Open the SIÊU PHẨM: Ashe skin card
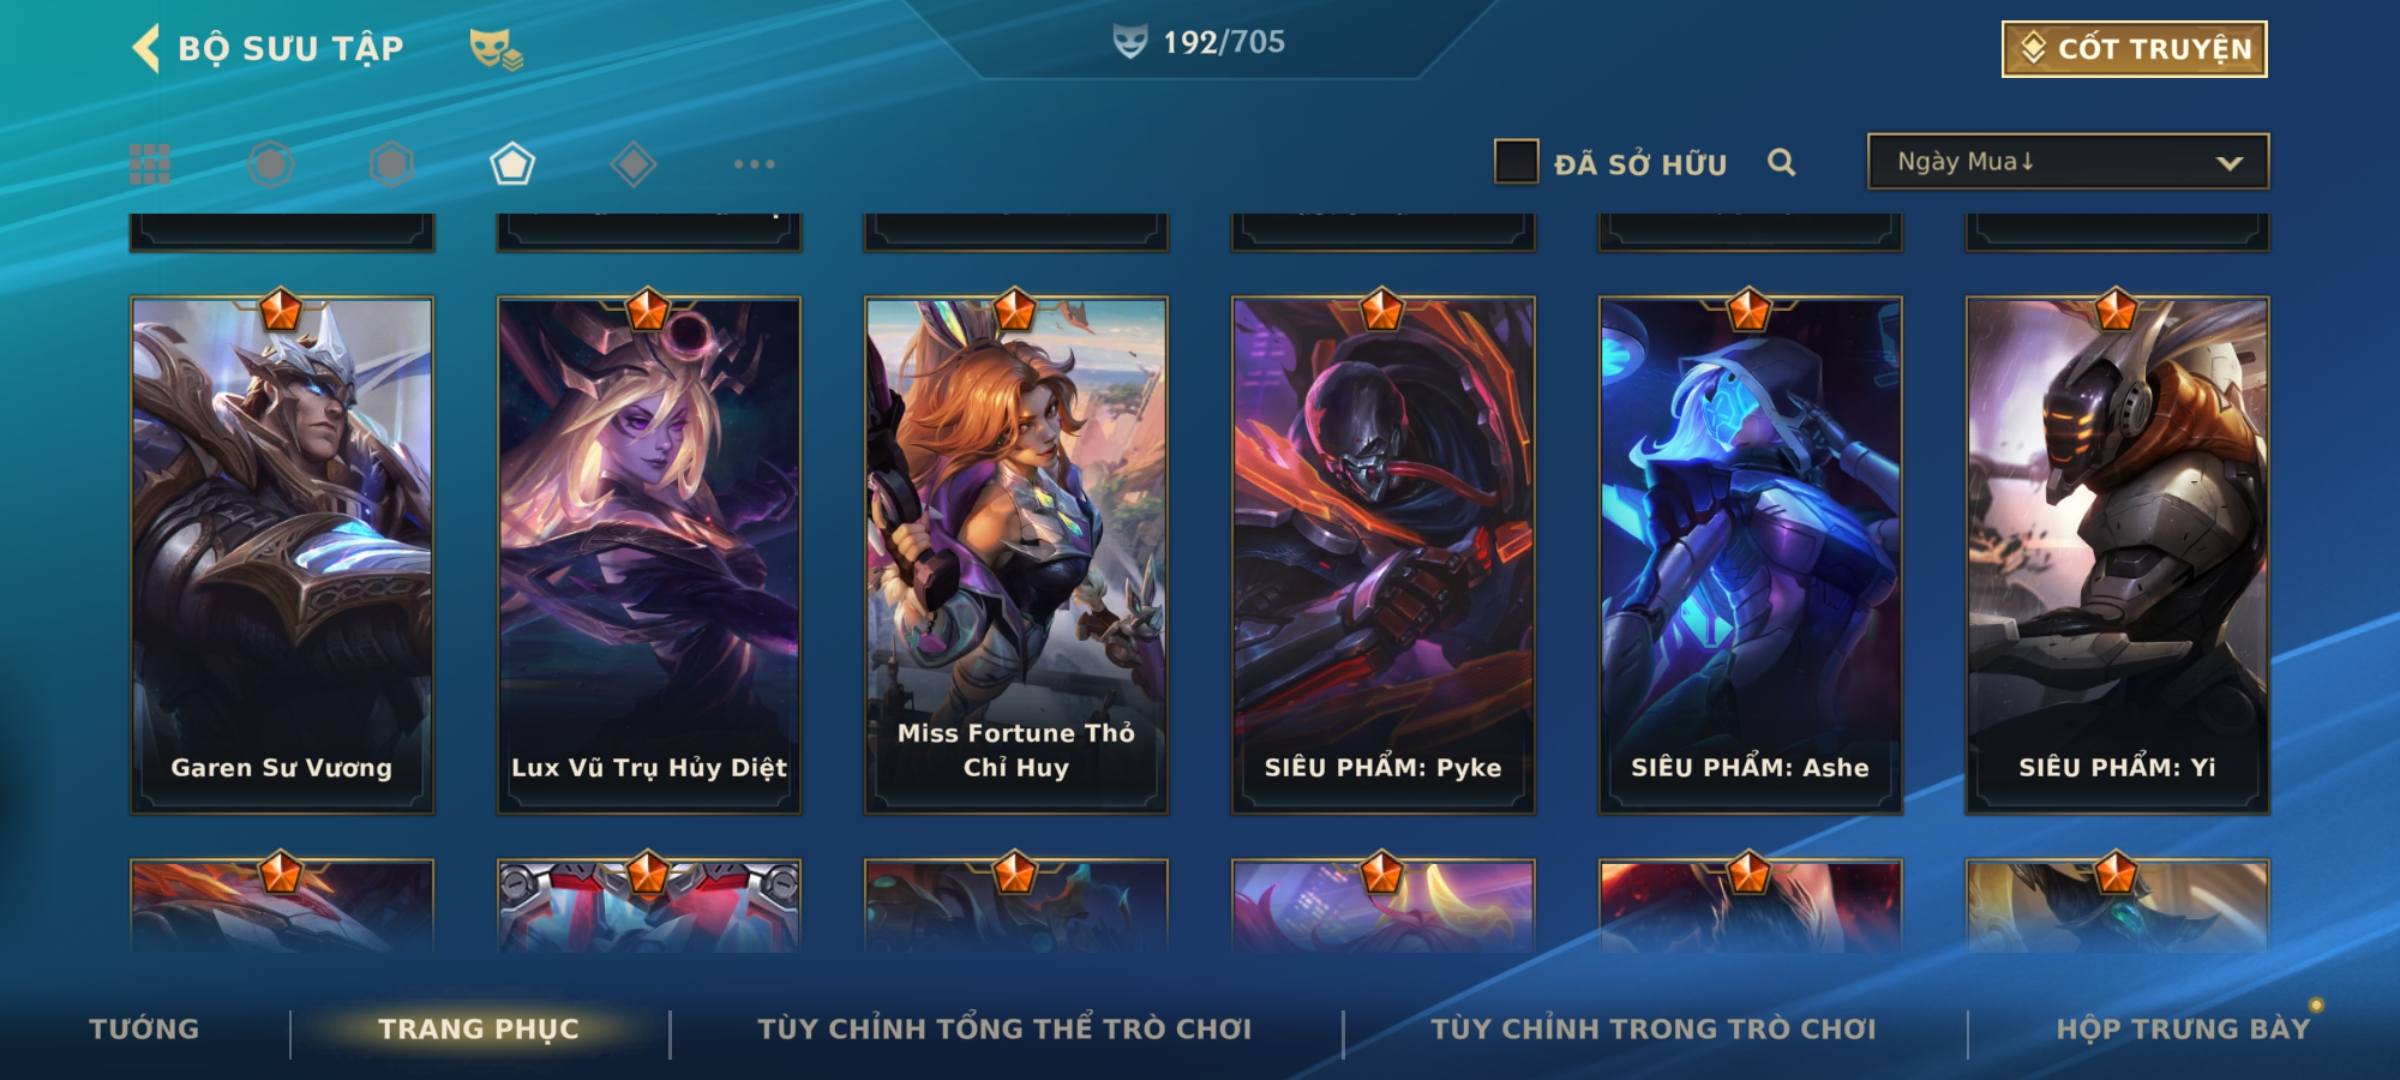2400x1080 pixels. 1750,555
